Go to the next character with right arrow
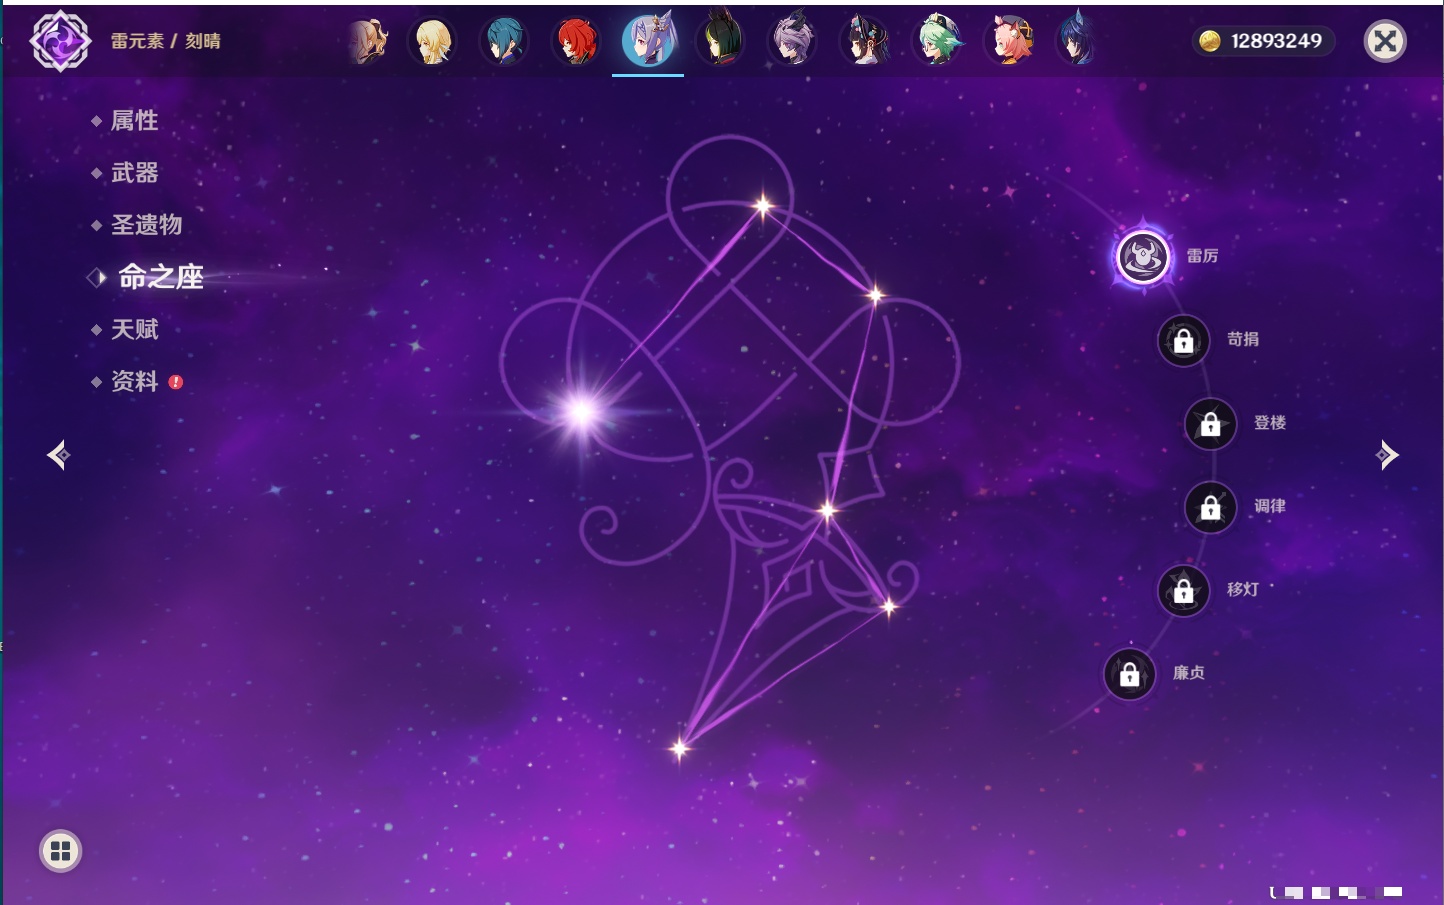Image resolution: width=1444 pixels, height=905 pixels. click(1387, 455)
